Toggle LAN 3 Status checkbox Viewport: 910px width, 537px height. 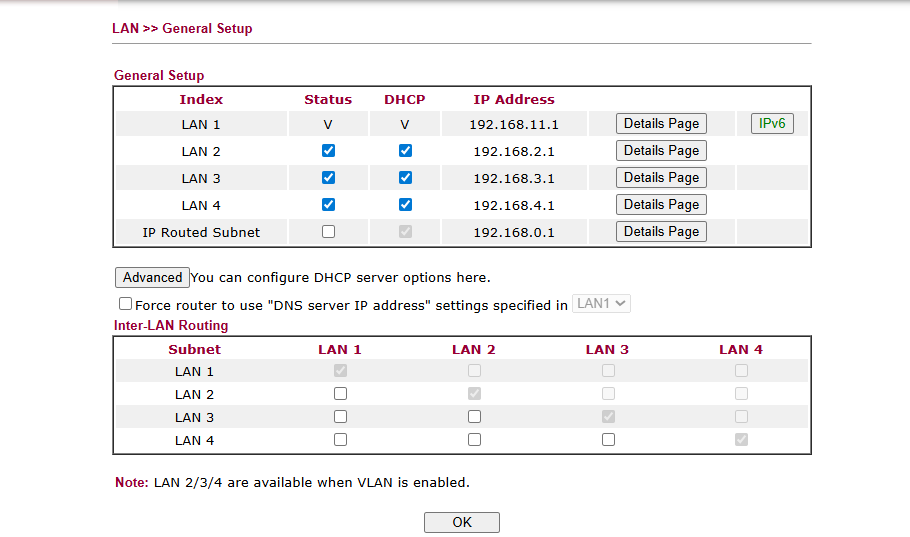pyautogui.click(x=328, y=178)
